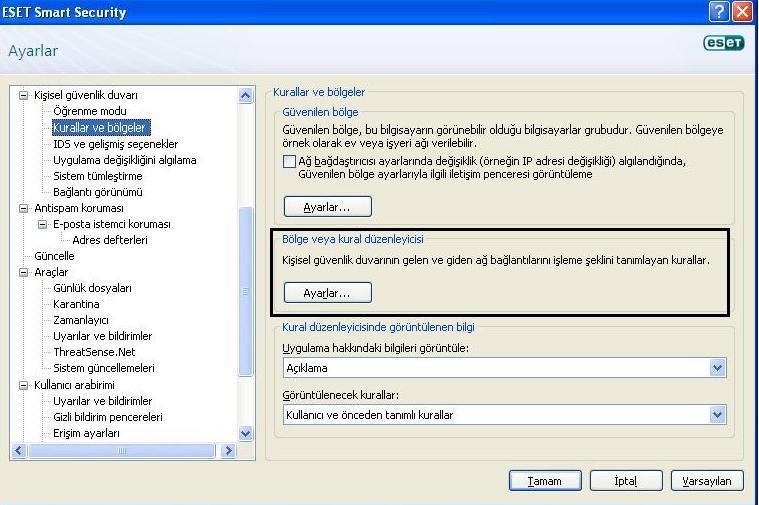Collapse the Kişisel güvenlik duvarı node
759x505 pixels.
point(23,95)
